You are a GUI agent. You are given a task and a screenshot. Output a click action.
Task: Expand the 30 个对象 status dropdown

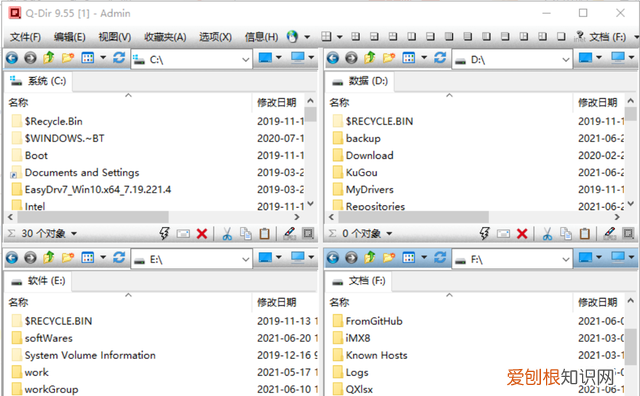(x=74, y=234)
